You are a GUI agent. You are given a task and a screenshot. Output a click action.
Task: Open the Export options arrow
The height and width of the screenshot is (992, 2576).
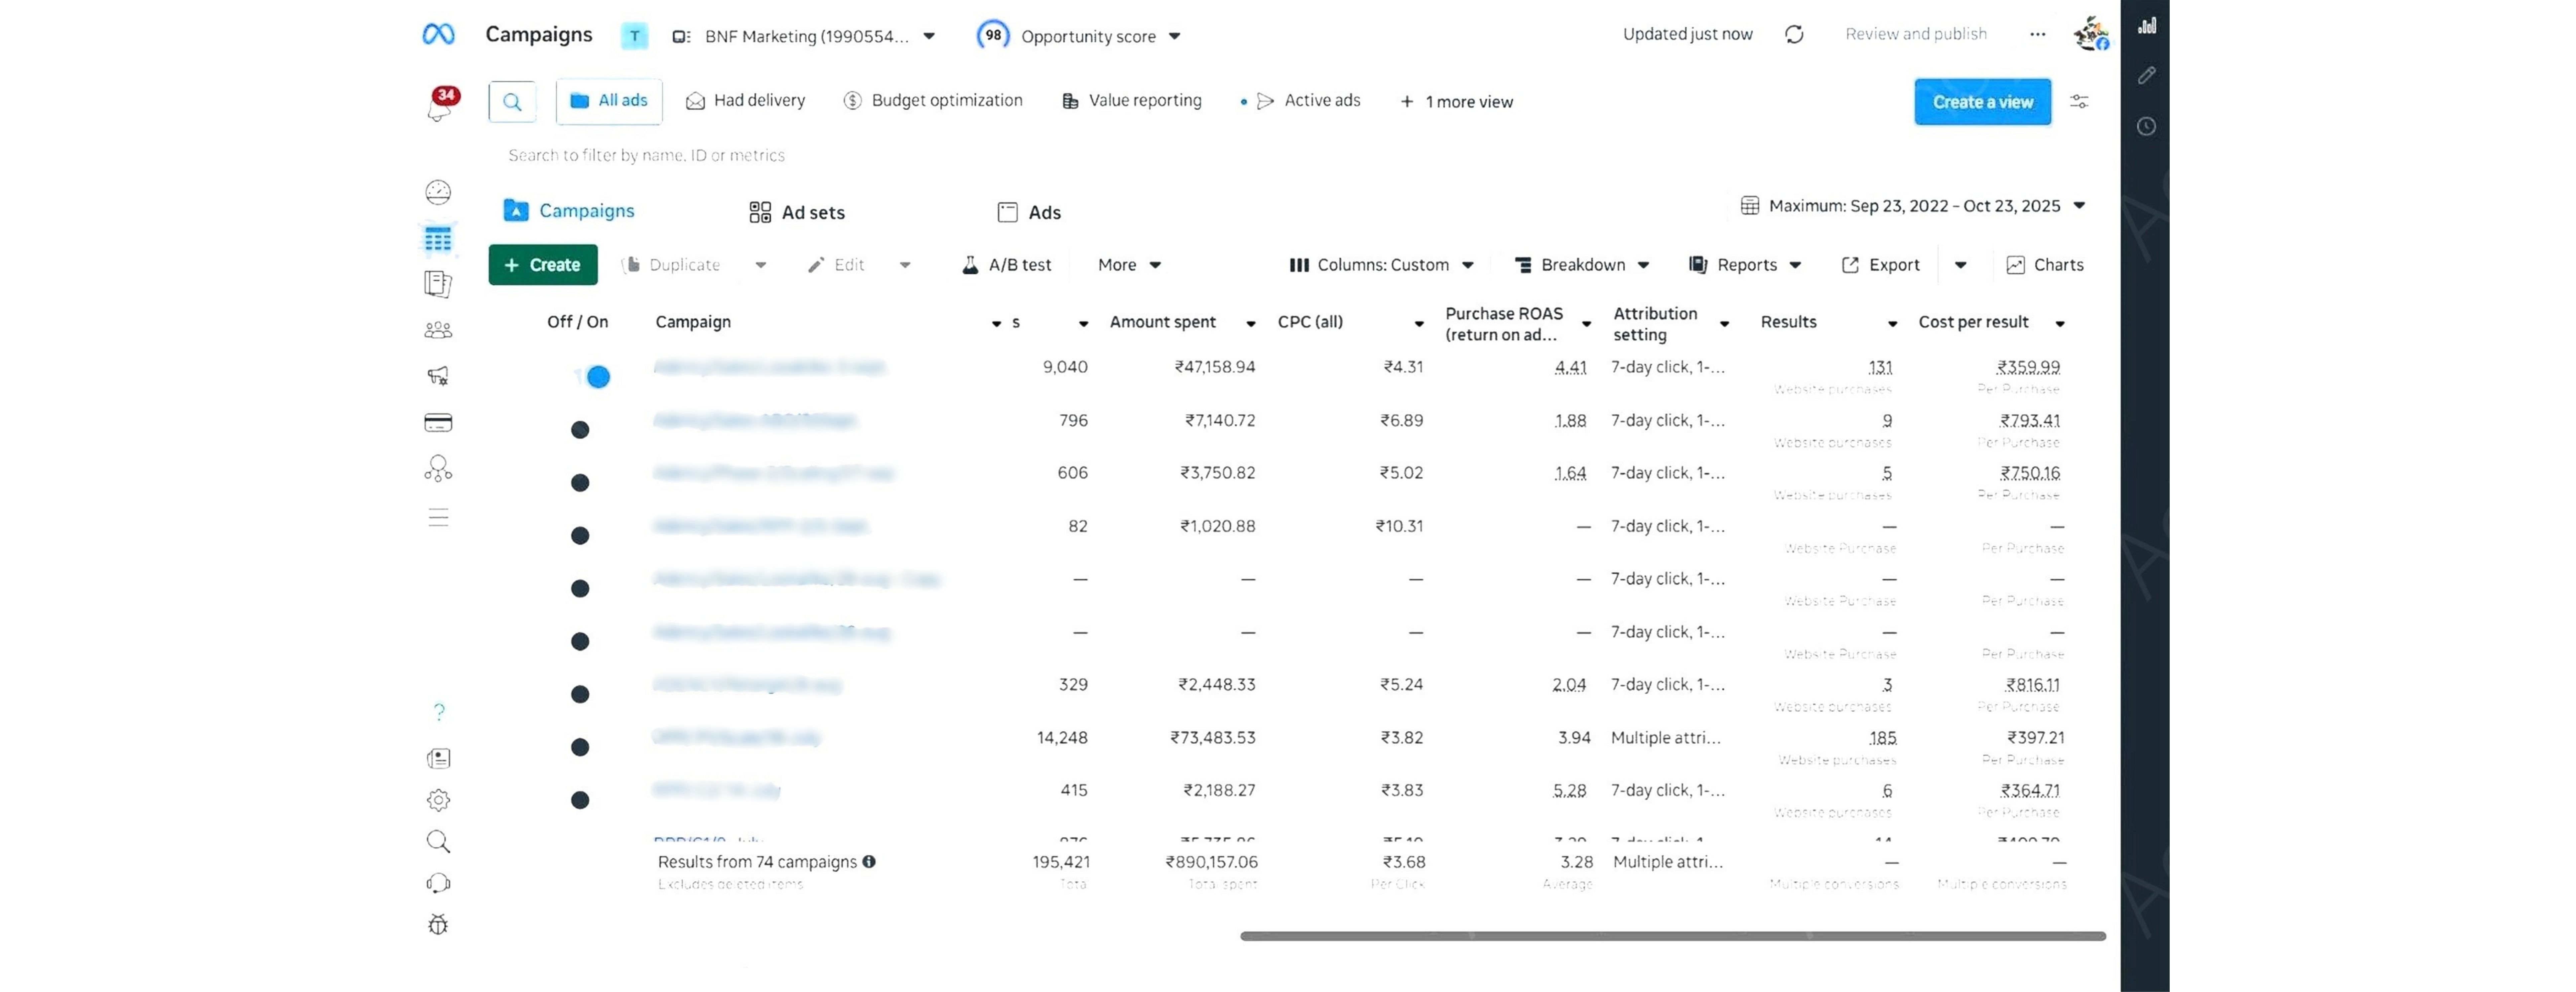click(1961, 265)
